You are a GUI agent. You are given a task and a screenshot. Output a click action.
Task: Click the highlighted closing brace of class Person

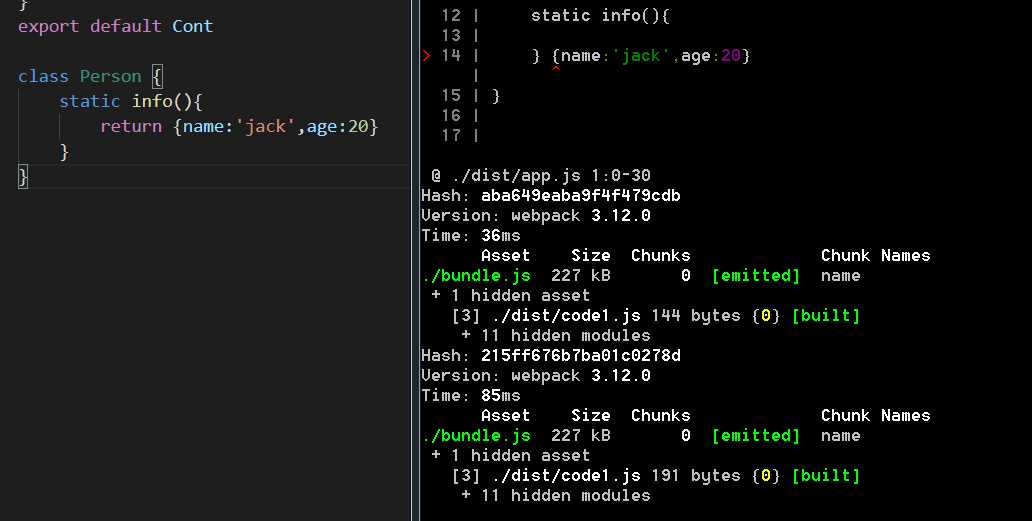[23, 176]
